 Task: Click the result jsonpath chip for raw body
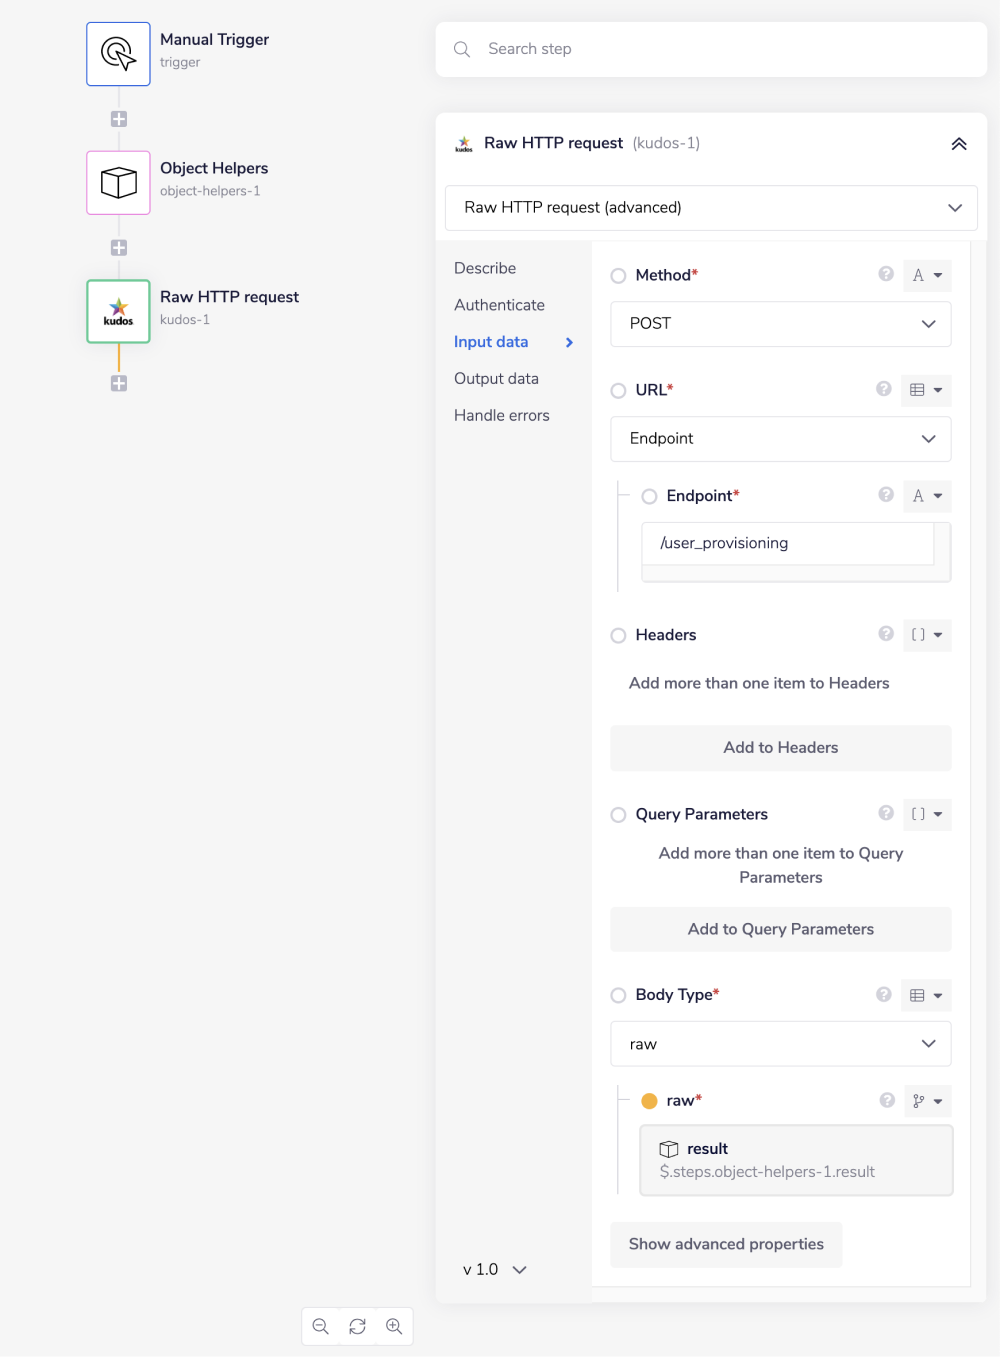click(795, 1160)
